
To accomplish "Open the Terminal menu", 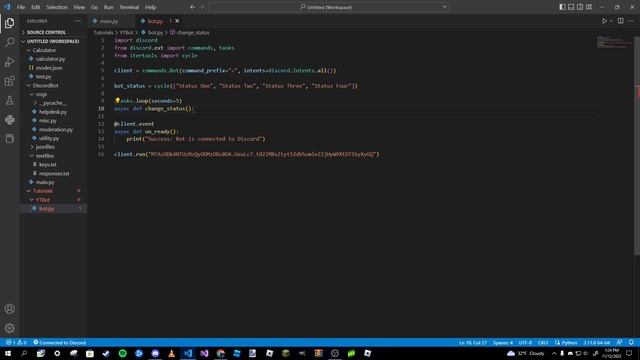I will pyautogui.click(x=129, y=7).
